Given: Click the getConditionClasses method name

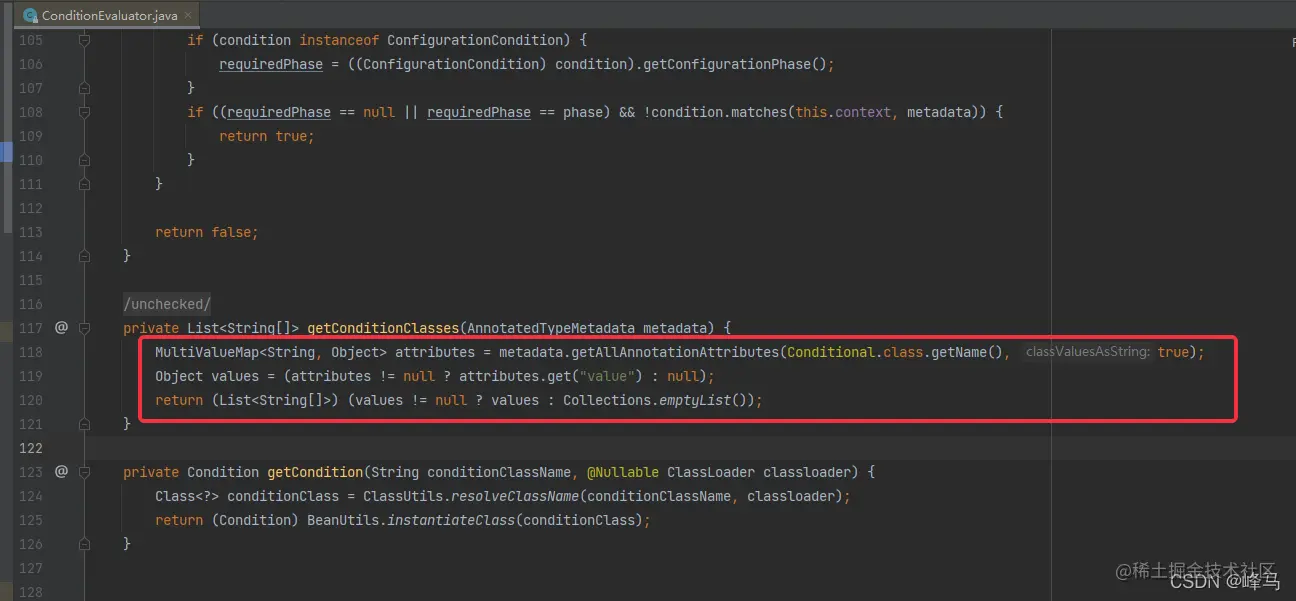Looking at the screenshot, I should tap(383, 328).
